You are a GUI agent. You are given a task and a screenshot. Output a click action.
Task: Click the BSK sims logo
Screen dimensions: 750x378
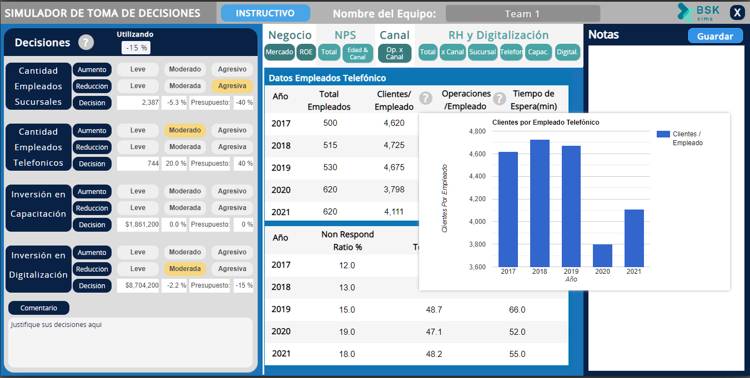pyautogui.click(x=698, y=12)
